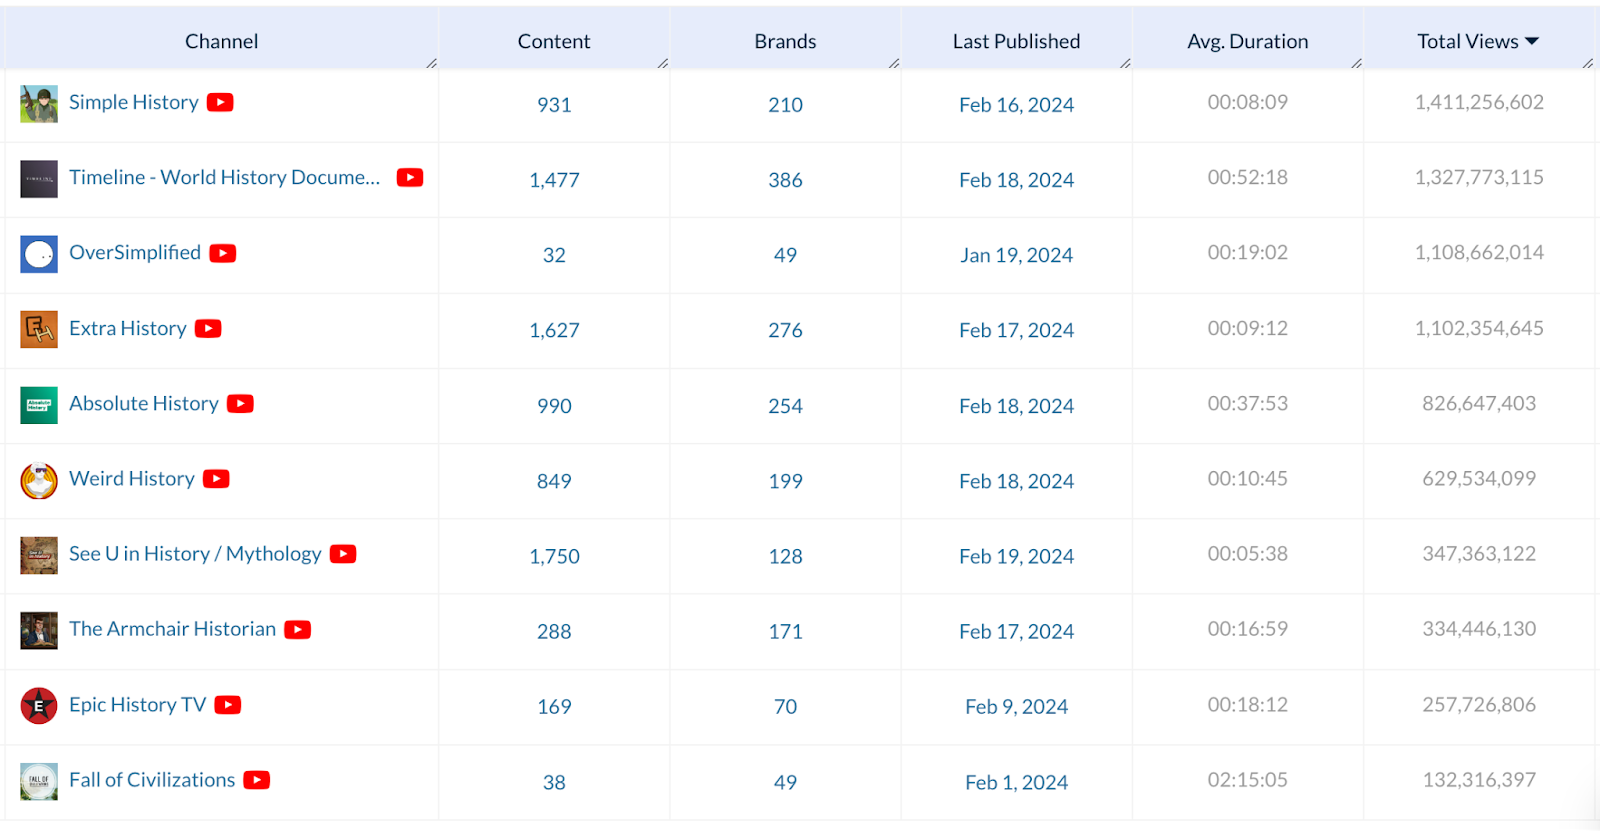Sort table by Brands column header
The image size is (1600, 831).
point(785,41)
